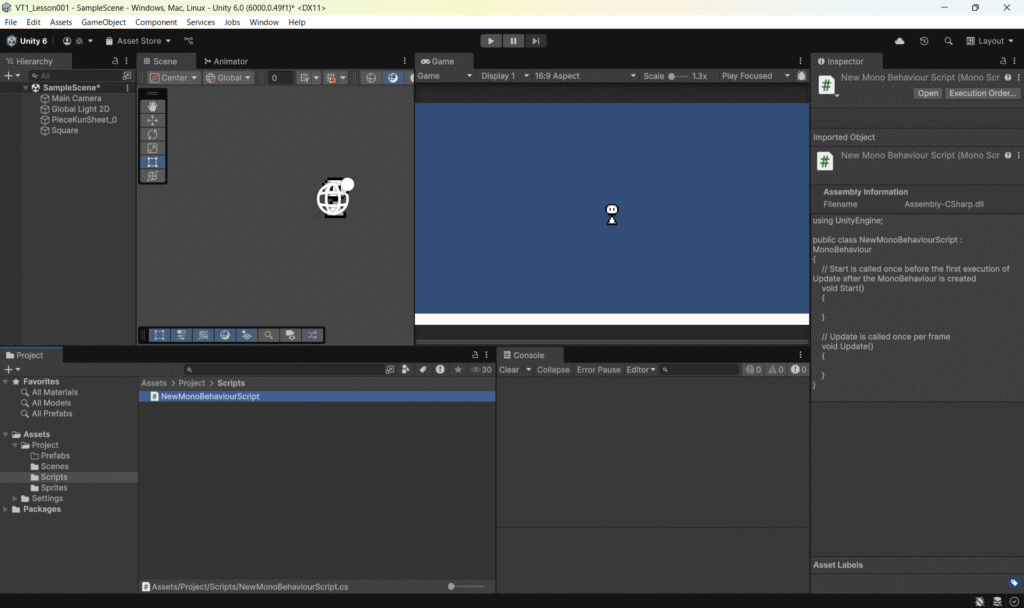Click the grid snapping icon
Screen dimensions: 1024x608
304,78
